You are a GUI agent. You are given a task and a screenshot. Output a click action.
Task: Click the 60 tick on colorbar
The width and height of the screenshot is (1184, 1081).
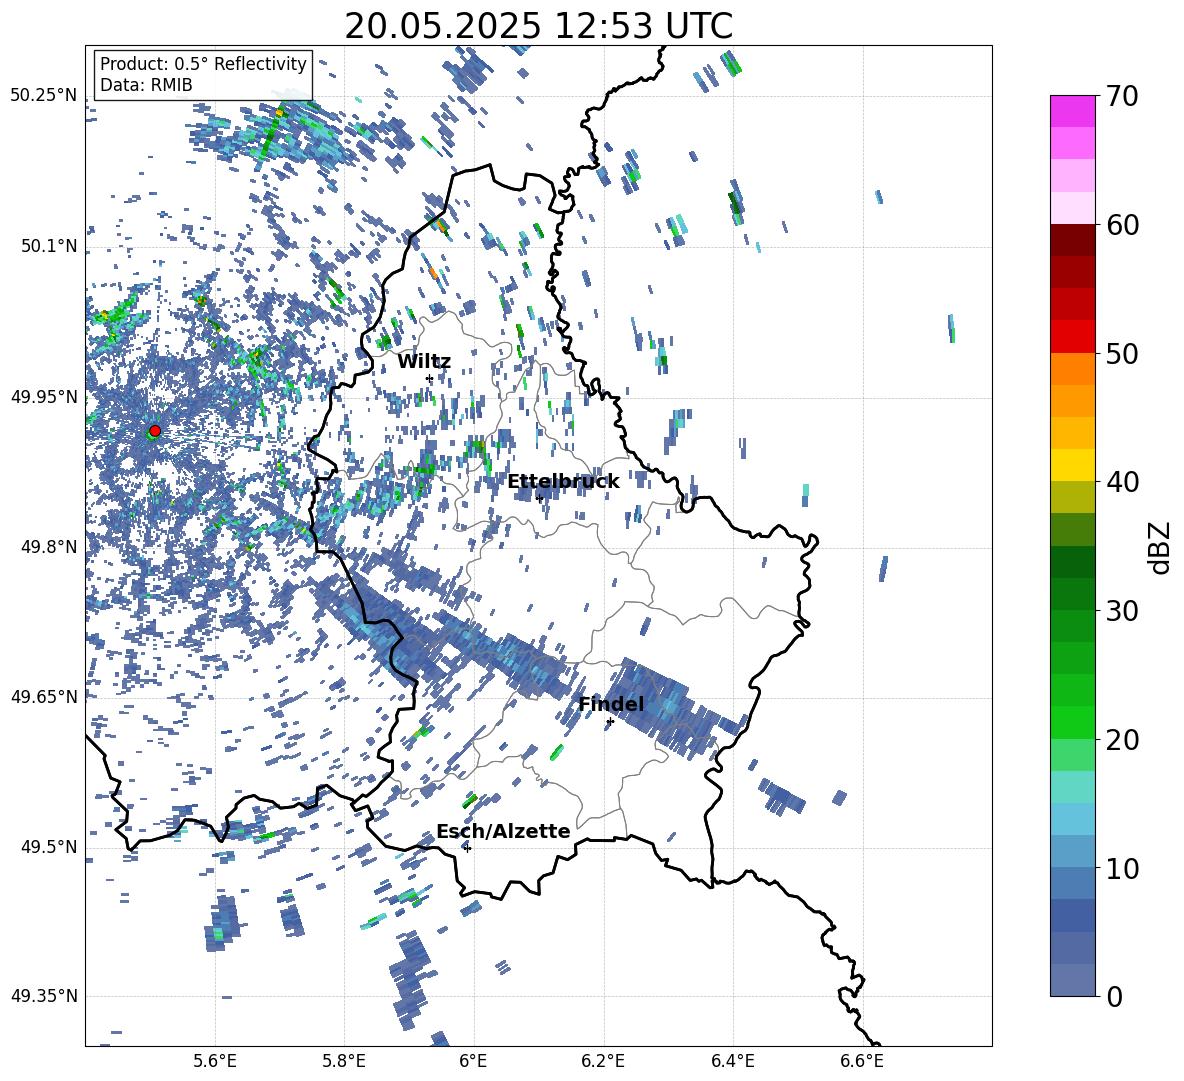pyautogui.click(x=1121, y=225)
